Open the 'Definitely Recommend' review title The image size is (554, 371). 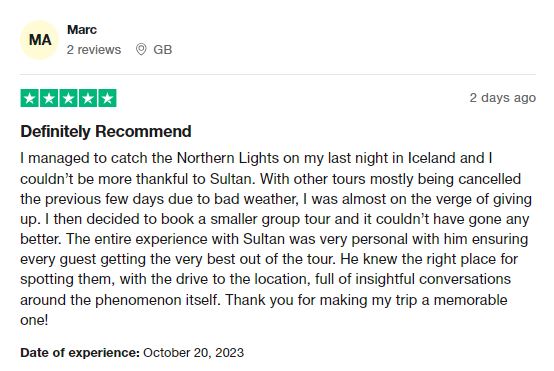106,131
